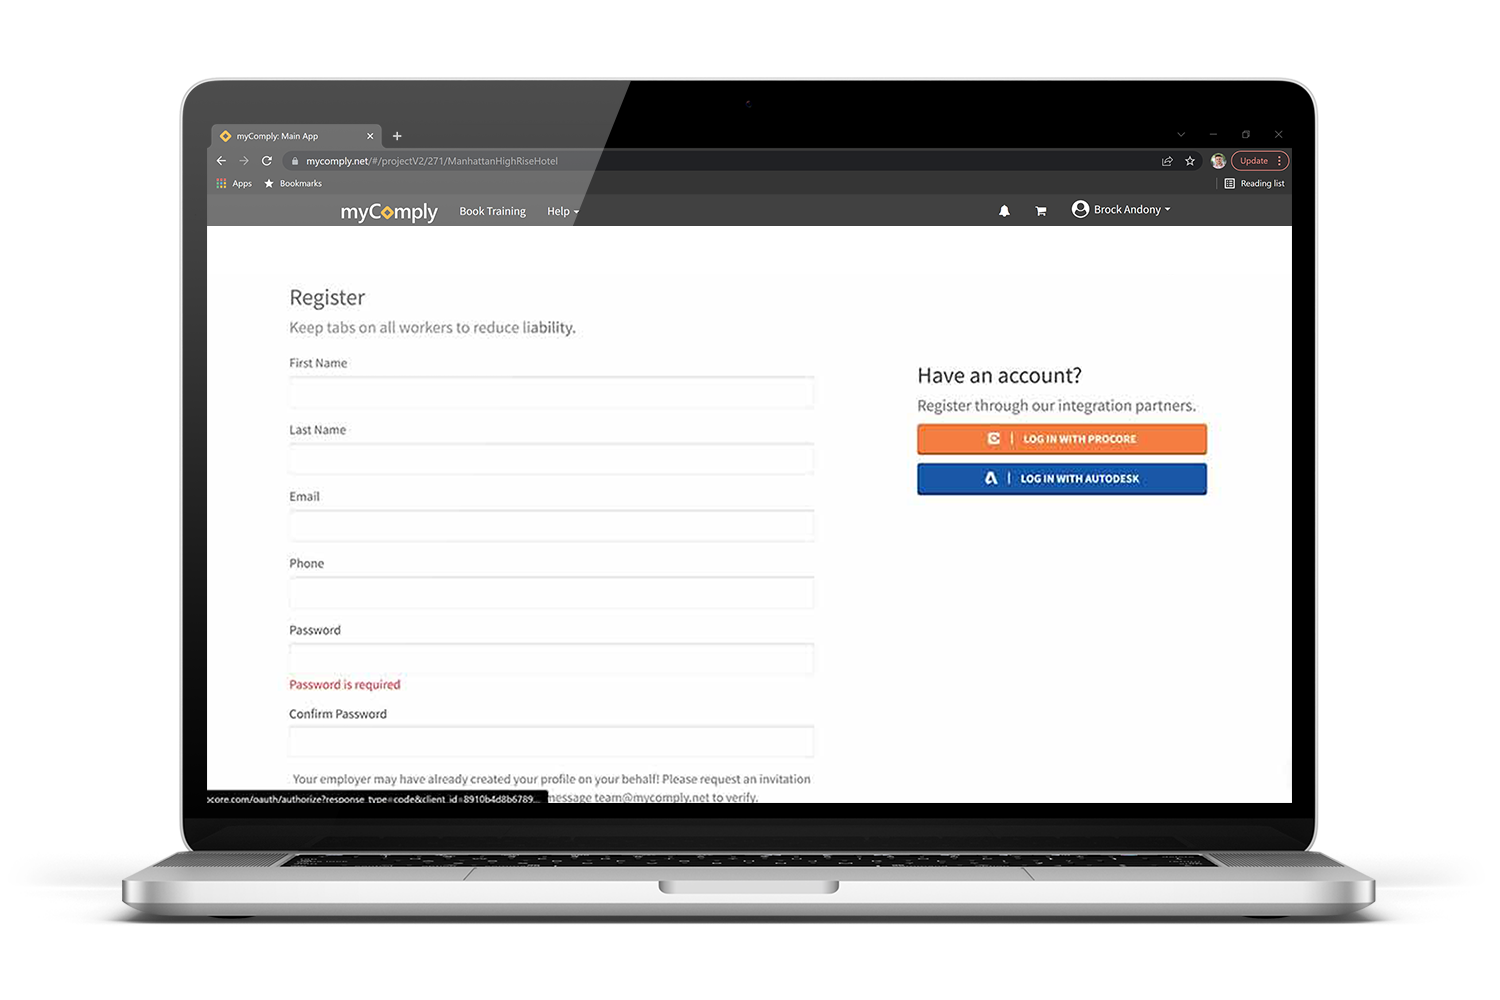Open the Bookmarks folder in bookmarks bar
1500x1000 pixels.
point(293,184)
